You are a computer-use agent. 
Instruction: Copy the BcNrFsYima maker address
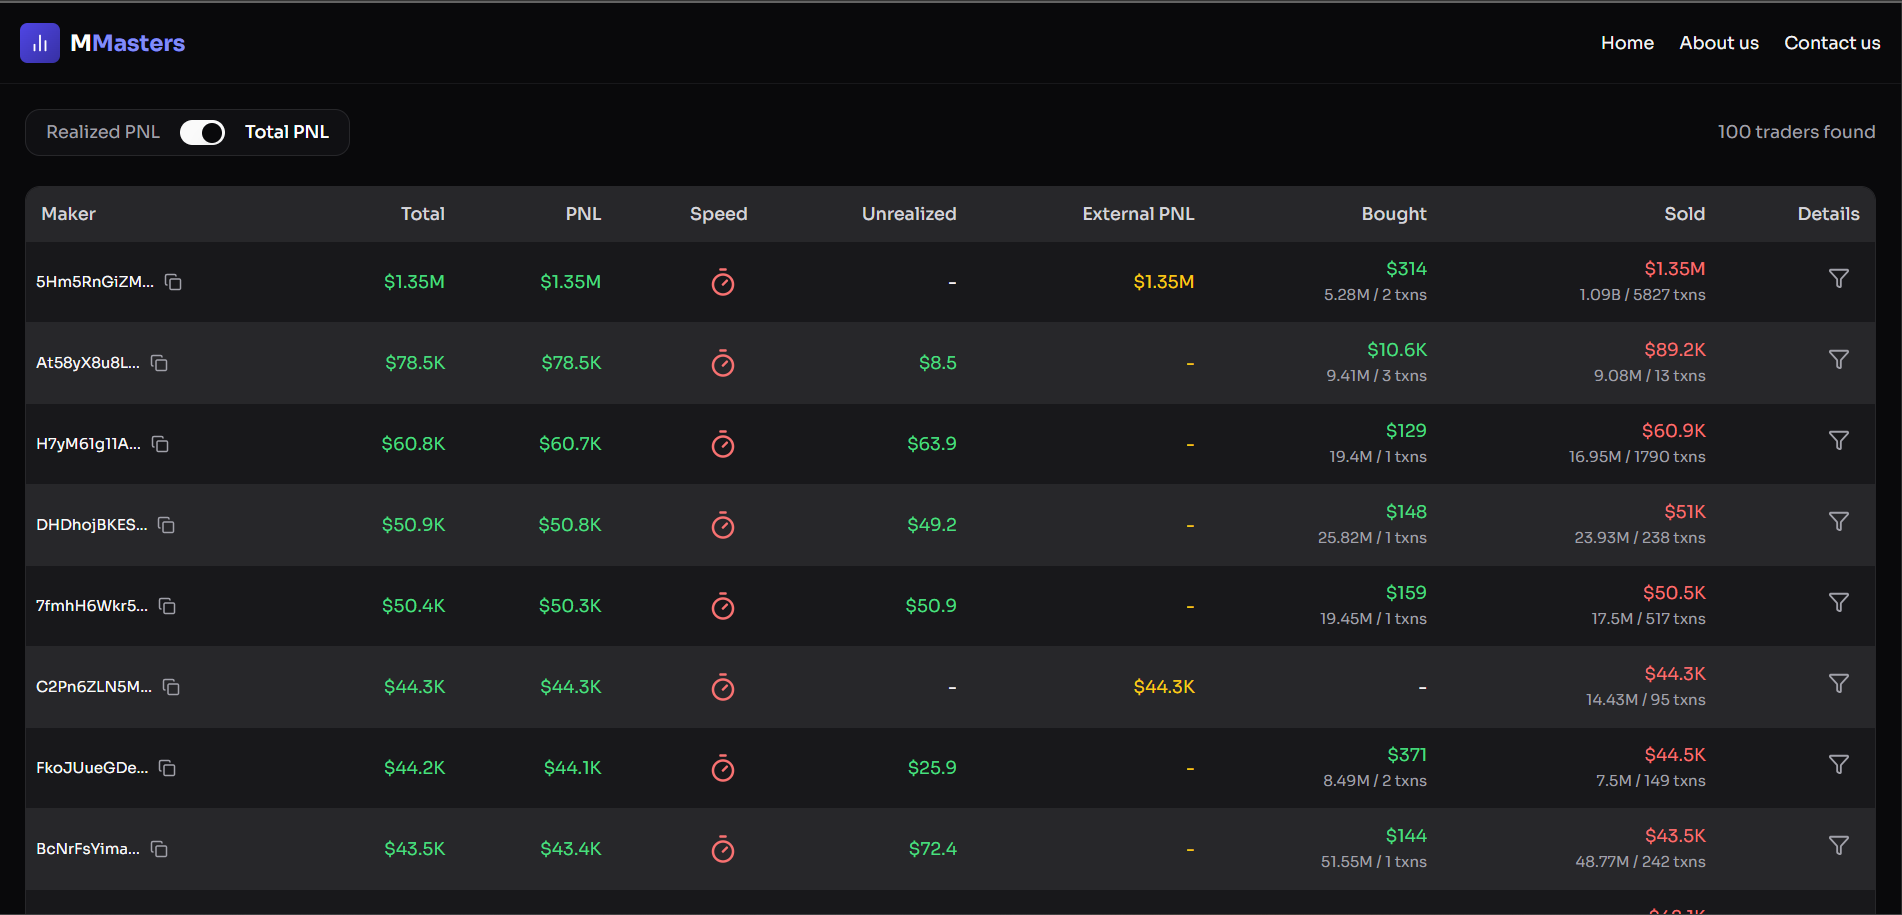click(160, 849)
